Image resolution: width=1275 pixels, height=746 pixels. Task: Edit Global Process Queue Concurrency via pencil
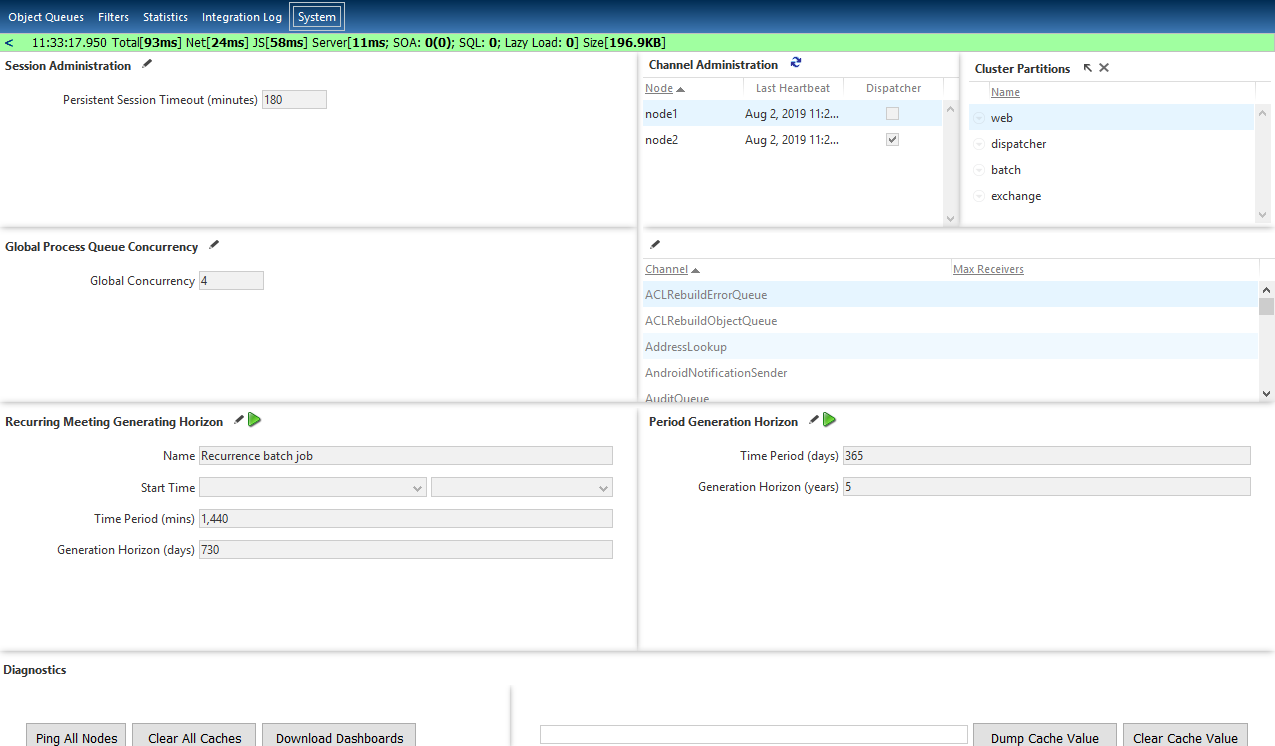(x=214, y=245)
